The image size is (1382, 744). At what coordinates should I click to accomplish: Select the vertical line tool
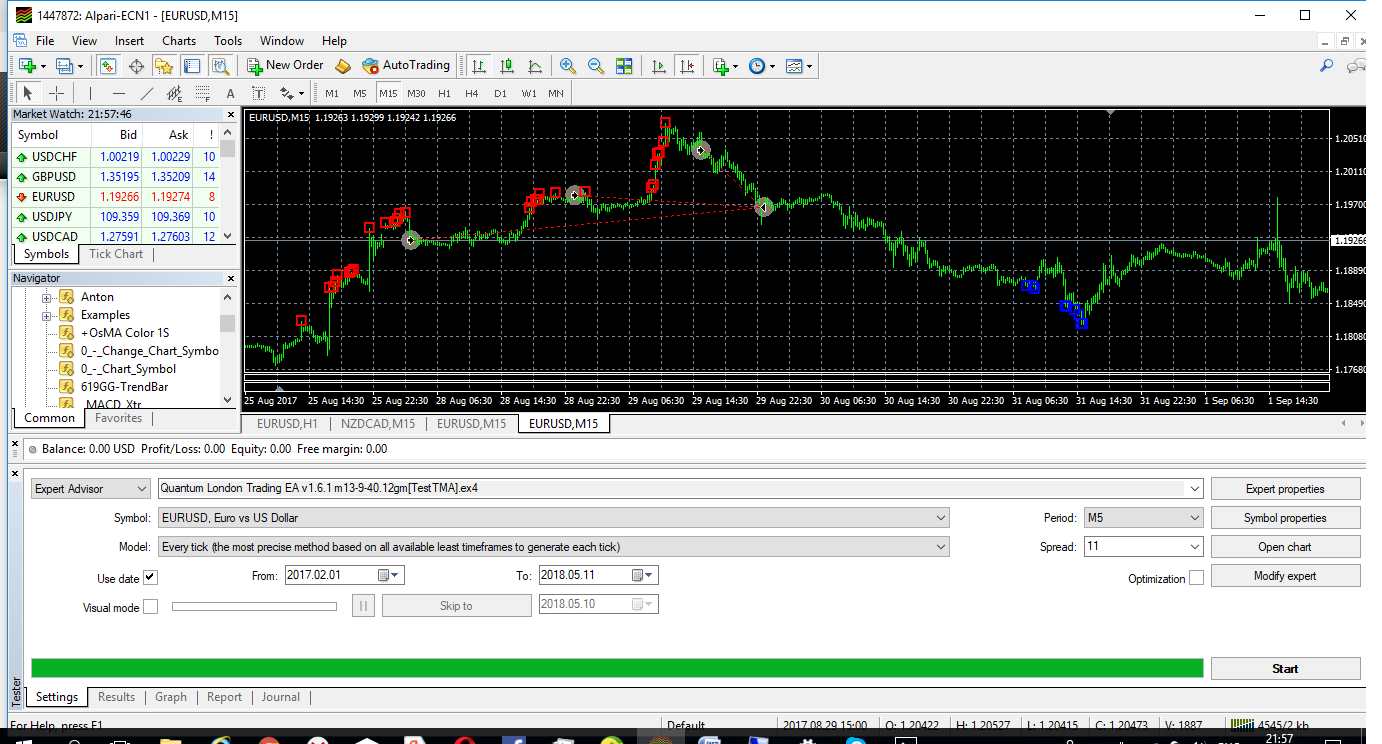(90, 93)
